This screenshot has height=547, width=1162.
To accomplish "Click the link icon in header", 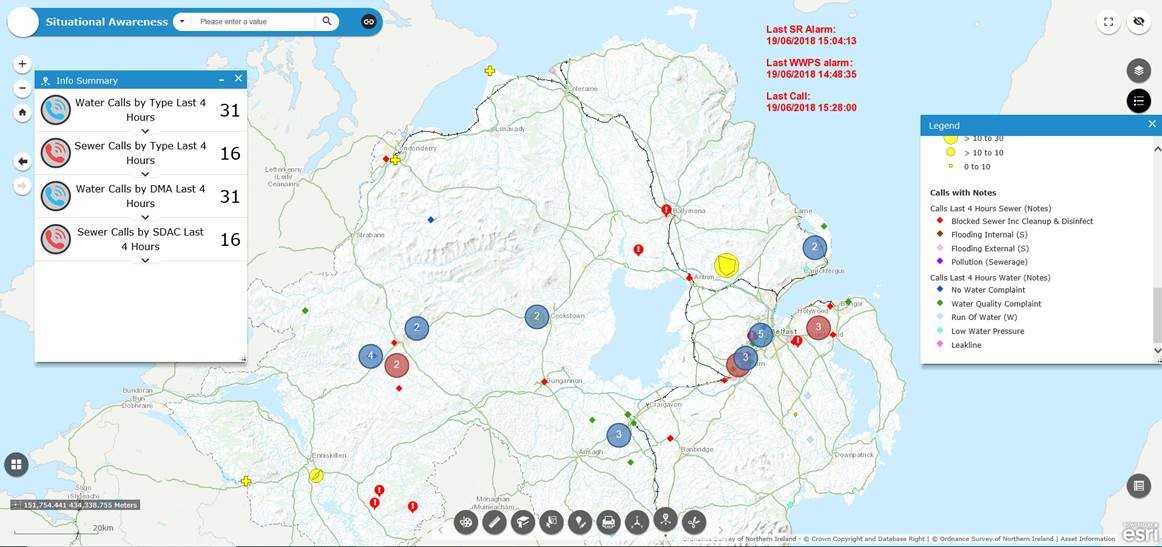I will [x=368, y=22].
